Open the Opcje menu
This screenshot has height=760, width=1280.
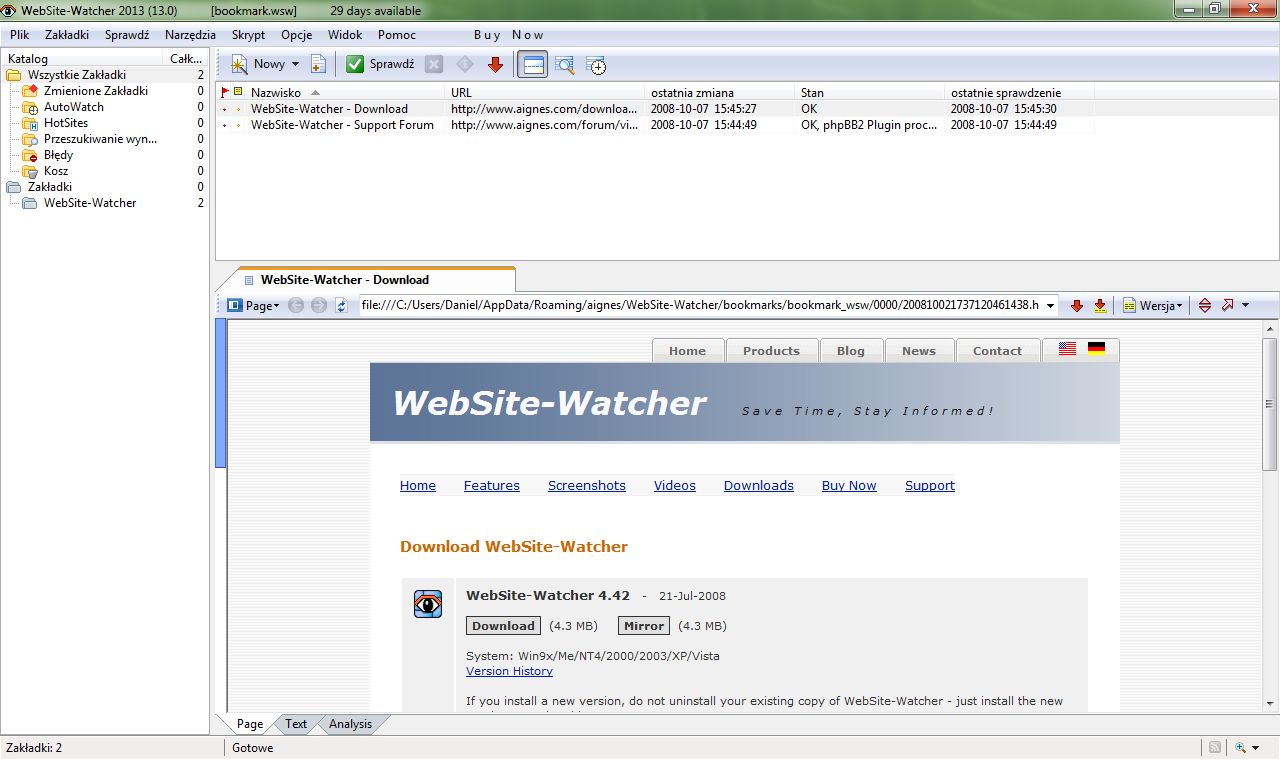297,35
